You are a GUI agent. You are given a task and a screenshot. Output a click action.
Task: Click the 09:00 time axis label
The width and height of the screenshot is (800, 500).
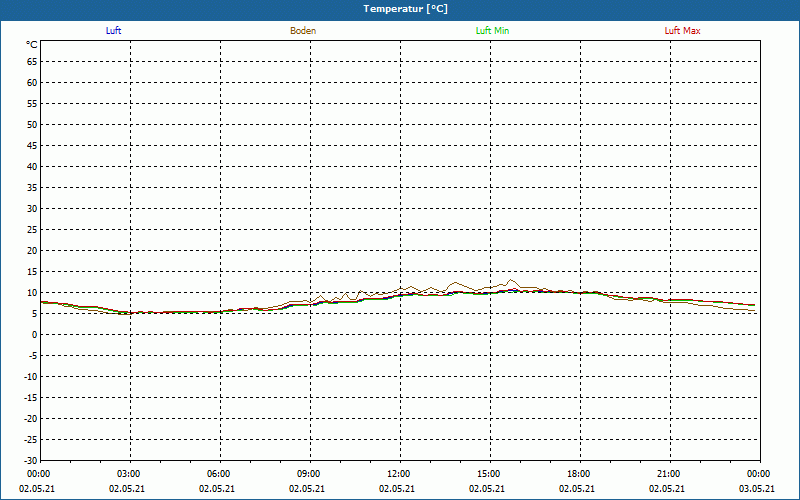[309, 474]
